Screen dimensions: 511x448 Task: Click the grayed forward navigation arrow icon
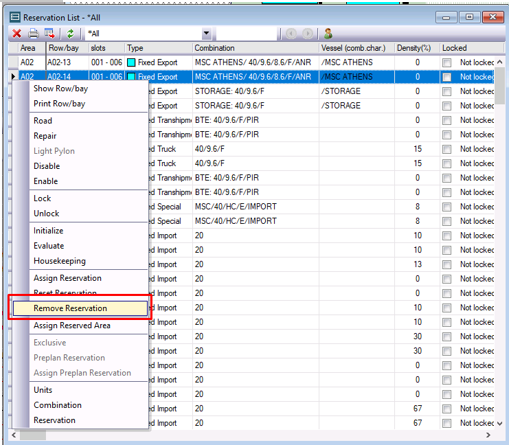(x=307, y=34)
